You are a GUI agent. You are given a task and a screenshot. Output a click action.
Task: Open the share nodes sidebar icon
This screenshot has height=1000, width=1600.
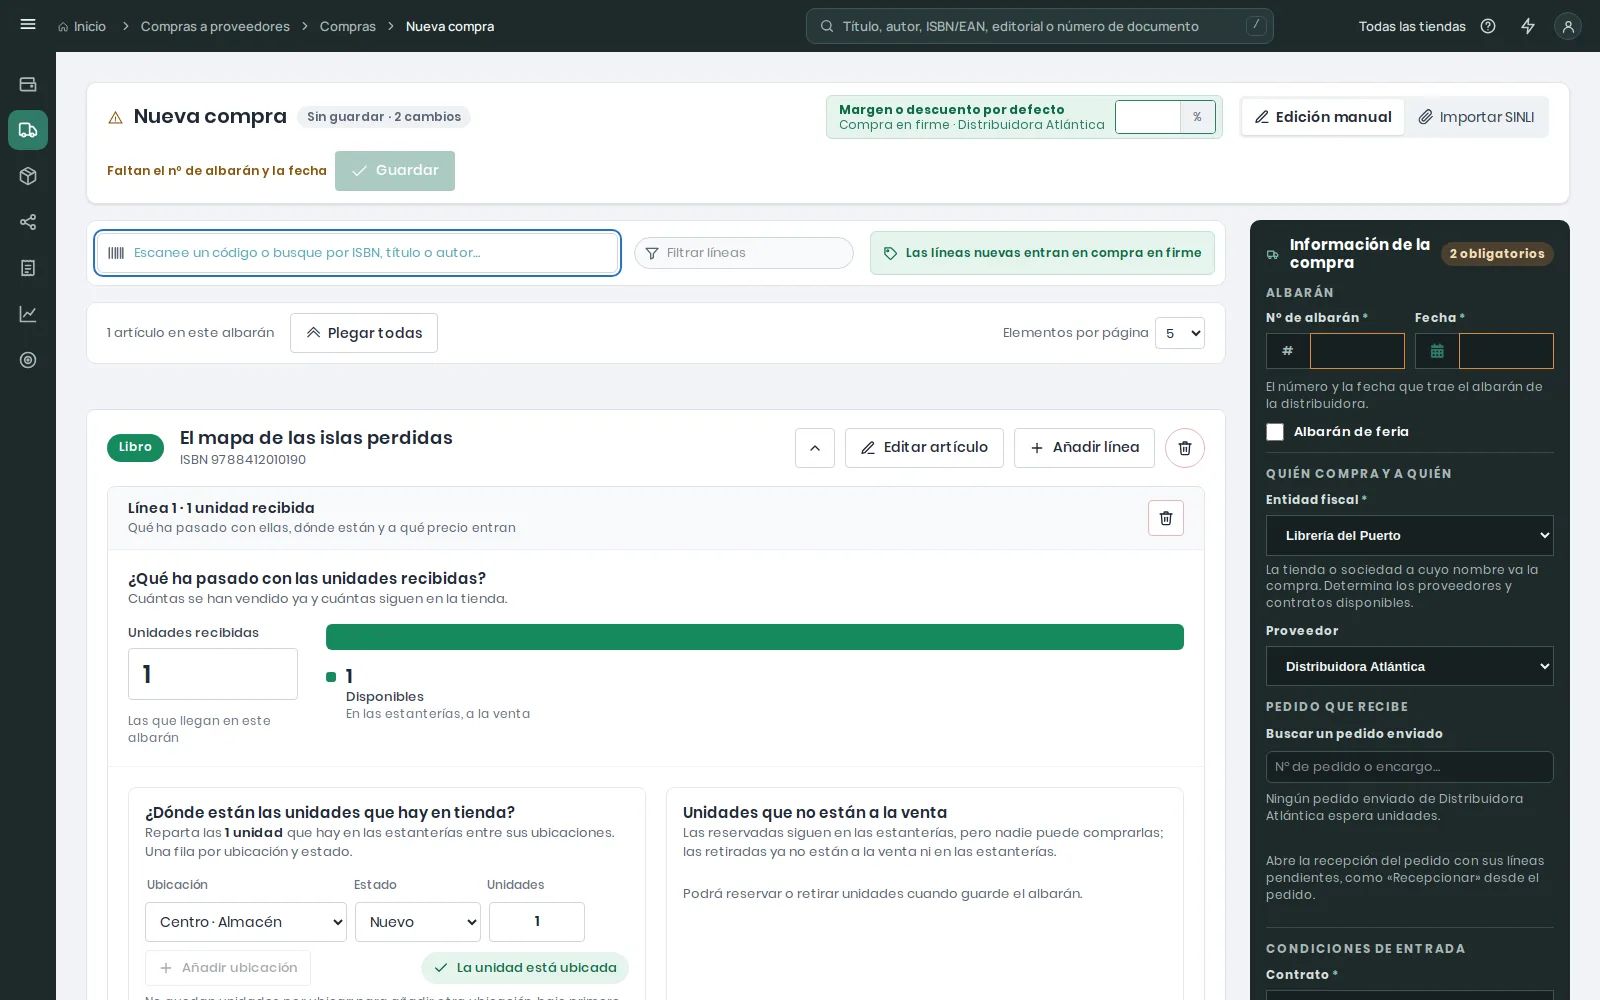(28, 222)
